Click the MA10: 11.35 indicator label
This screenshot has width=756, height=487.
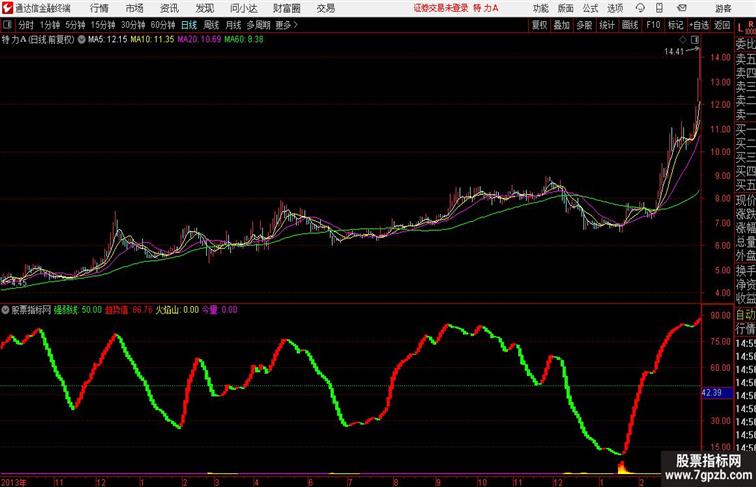[x=152, y=40]
